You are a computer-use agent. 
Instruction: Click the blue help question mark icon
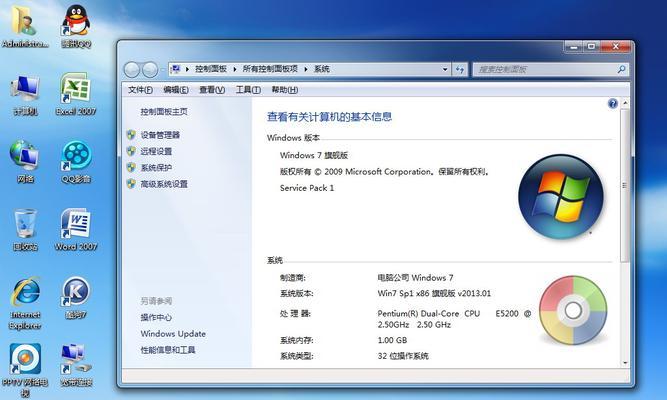click(x=613, y=104)
